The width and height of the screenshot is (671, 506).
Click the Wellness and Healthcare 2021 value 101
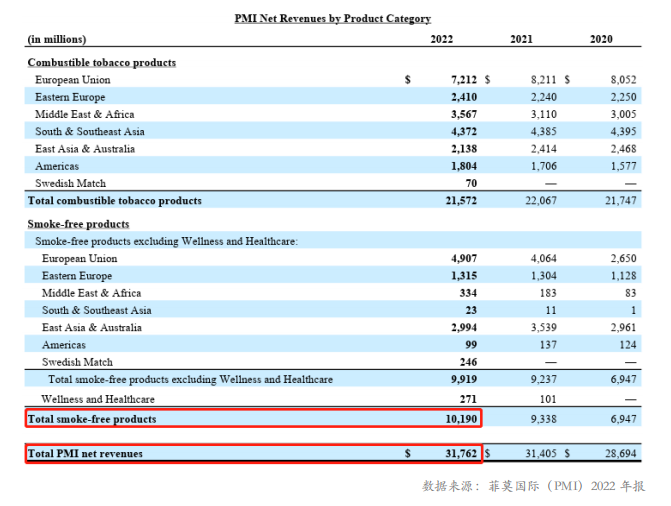click(x=548, y=399)
